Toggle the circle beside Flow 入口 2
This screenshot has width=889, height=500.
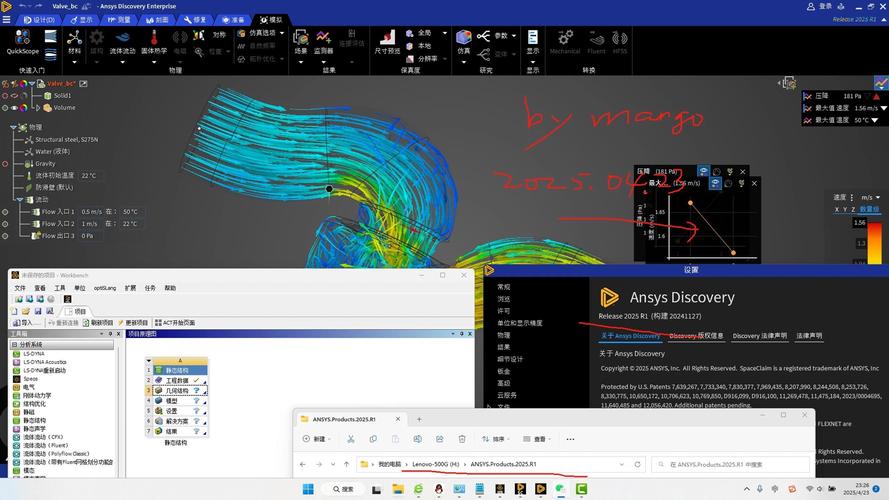(5, 224)
